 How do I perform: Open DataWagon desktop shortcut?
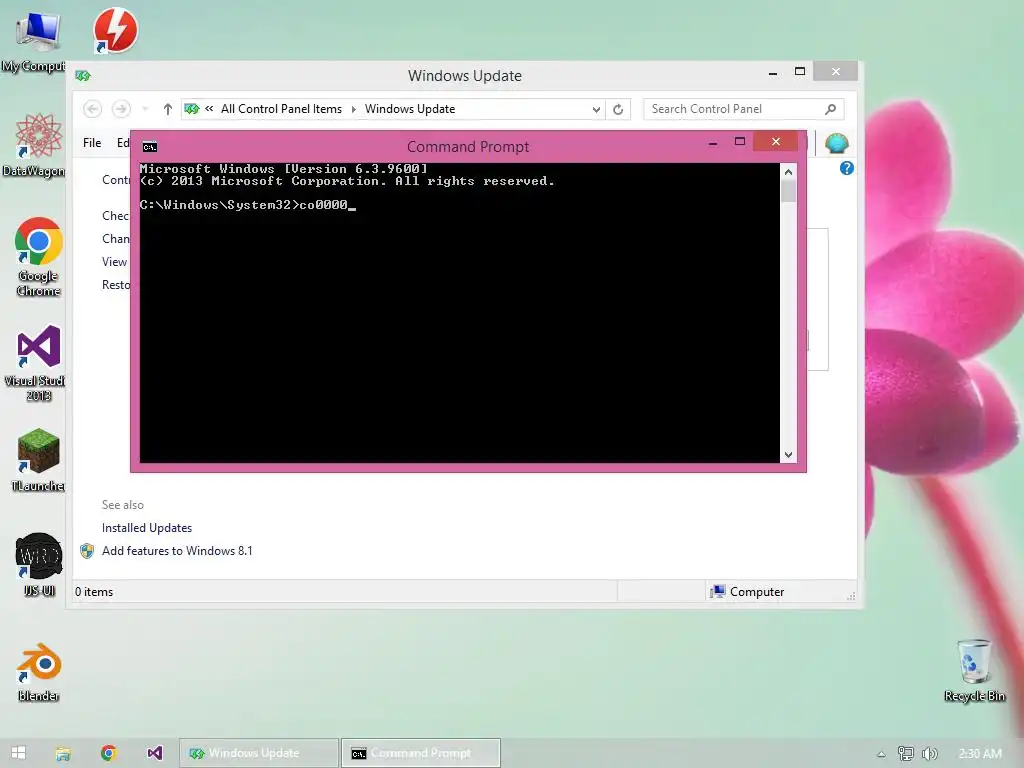36,145
